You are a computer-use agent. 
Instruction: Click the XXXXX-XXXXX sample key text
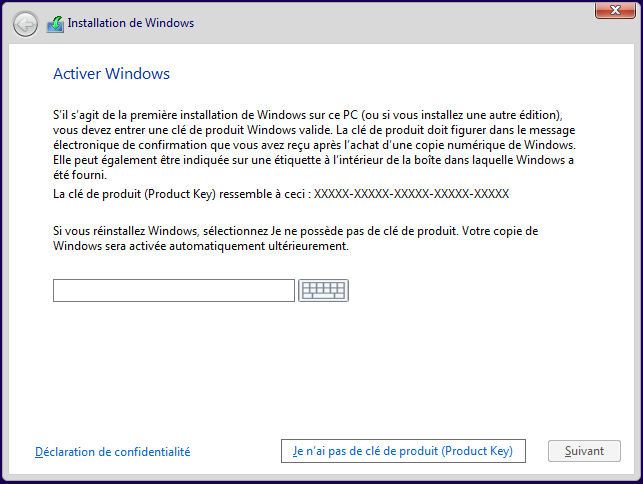(x=412, y=194)
